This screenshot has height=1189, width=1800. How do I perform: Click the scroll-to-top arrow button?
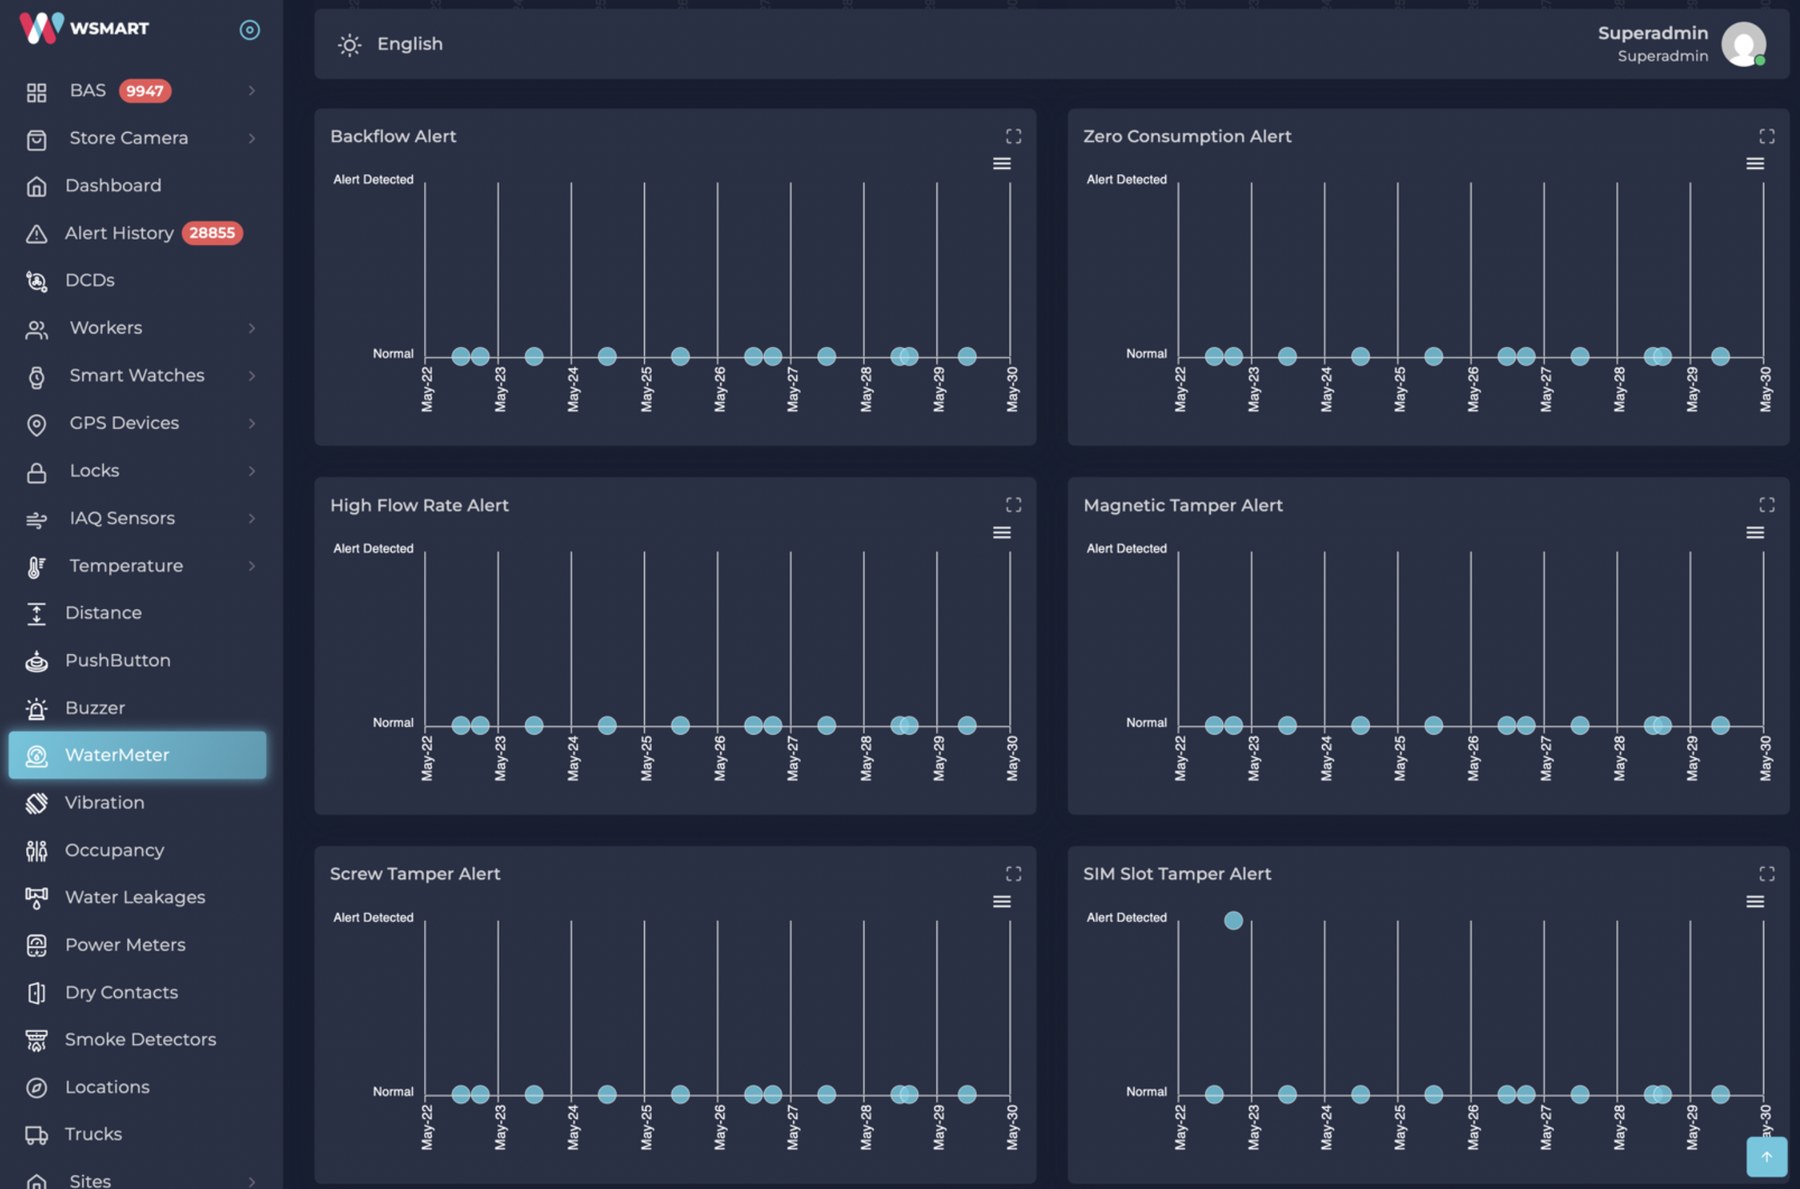(x=1766, y=1157)
